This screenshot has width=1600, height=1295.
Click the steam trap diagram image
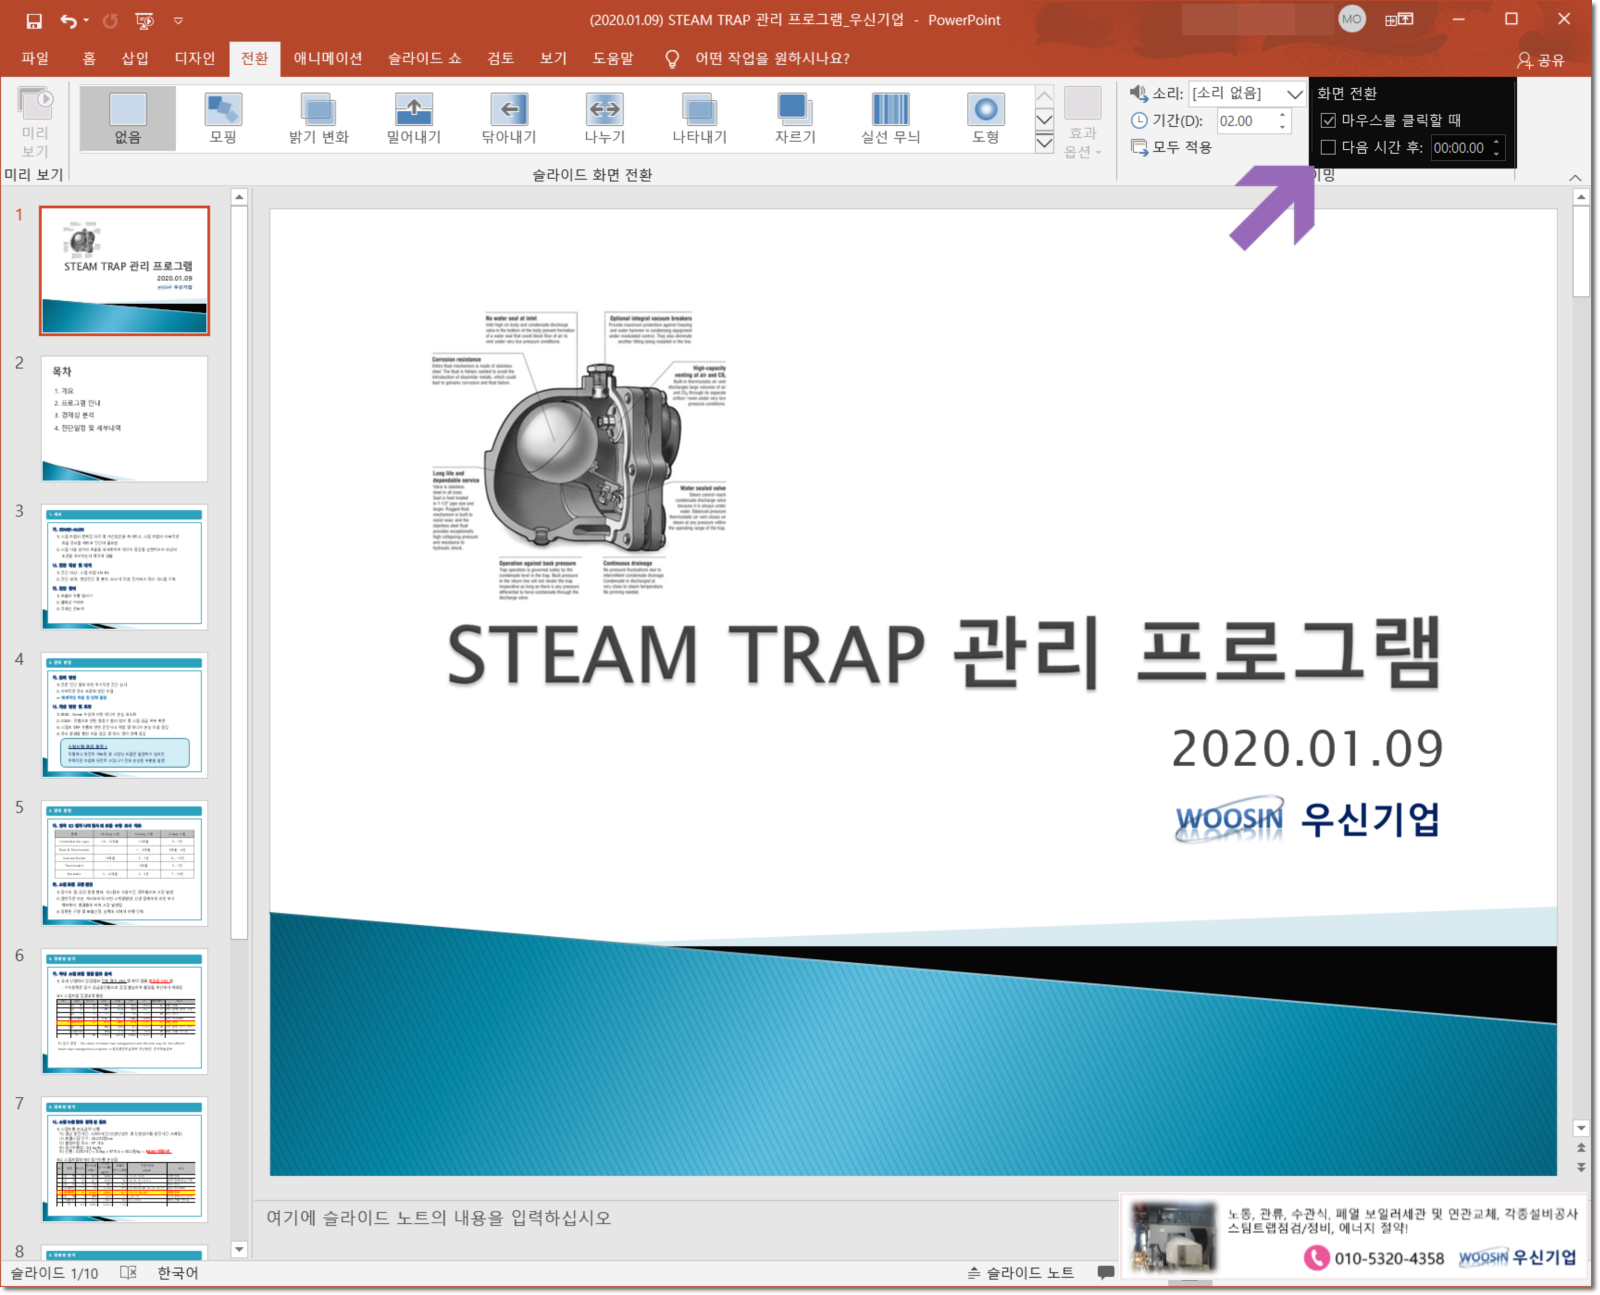580,455
